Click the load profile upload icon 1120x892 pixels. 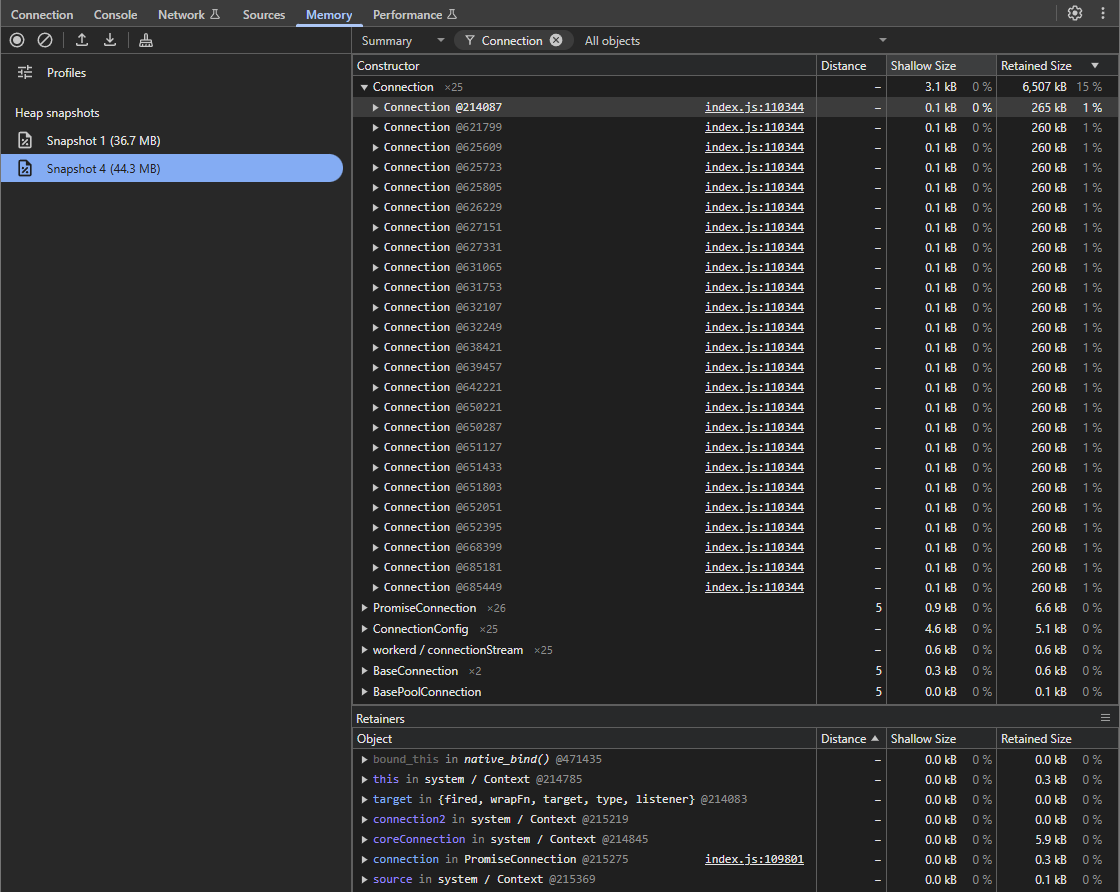[82, 40]
